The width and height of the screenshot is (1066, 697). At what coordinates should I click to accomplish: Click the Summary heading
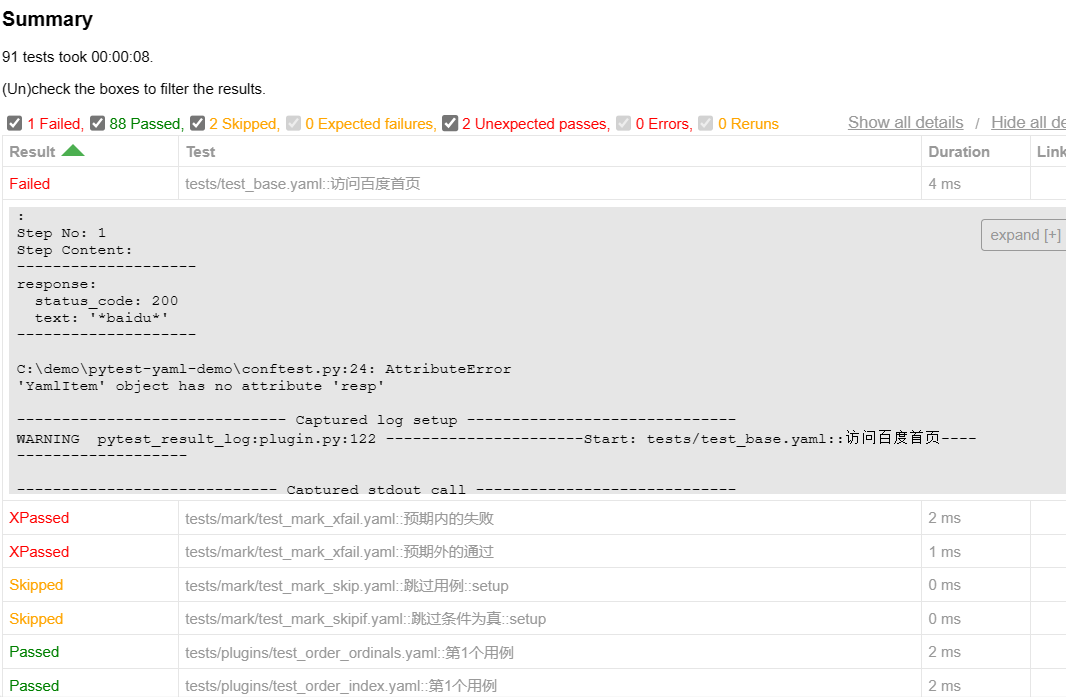click(x=47, y=19)
